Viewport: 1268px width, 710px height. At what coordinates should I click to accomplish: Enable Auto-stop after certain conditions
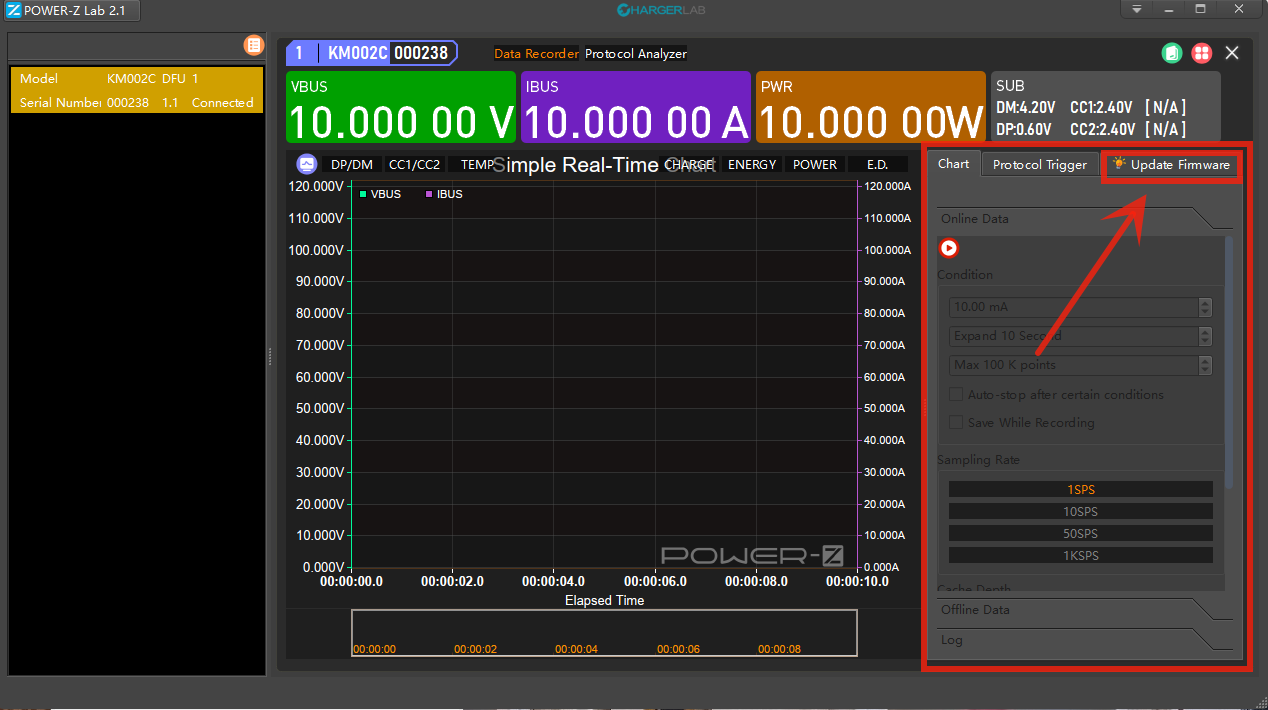coord(955,394)
